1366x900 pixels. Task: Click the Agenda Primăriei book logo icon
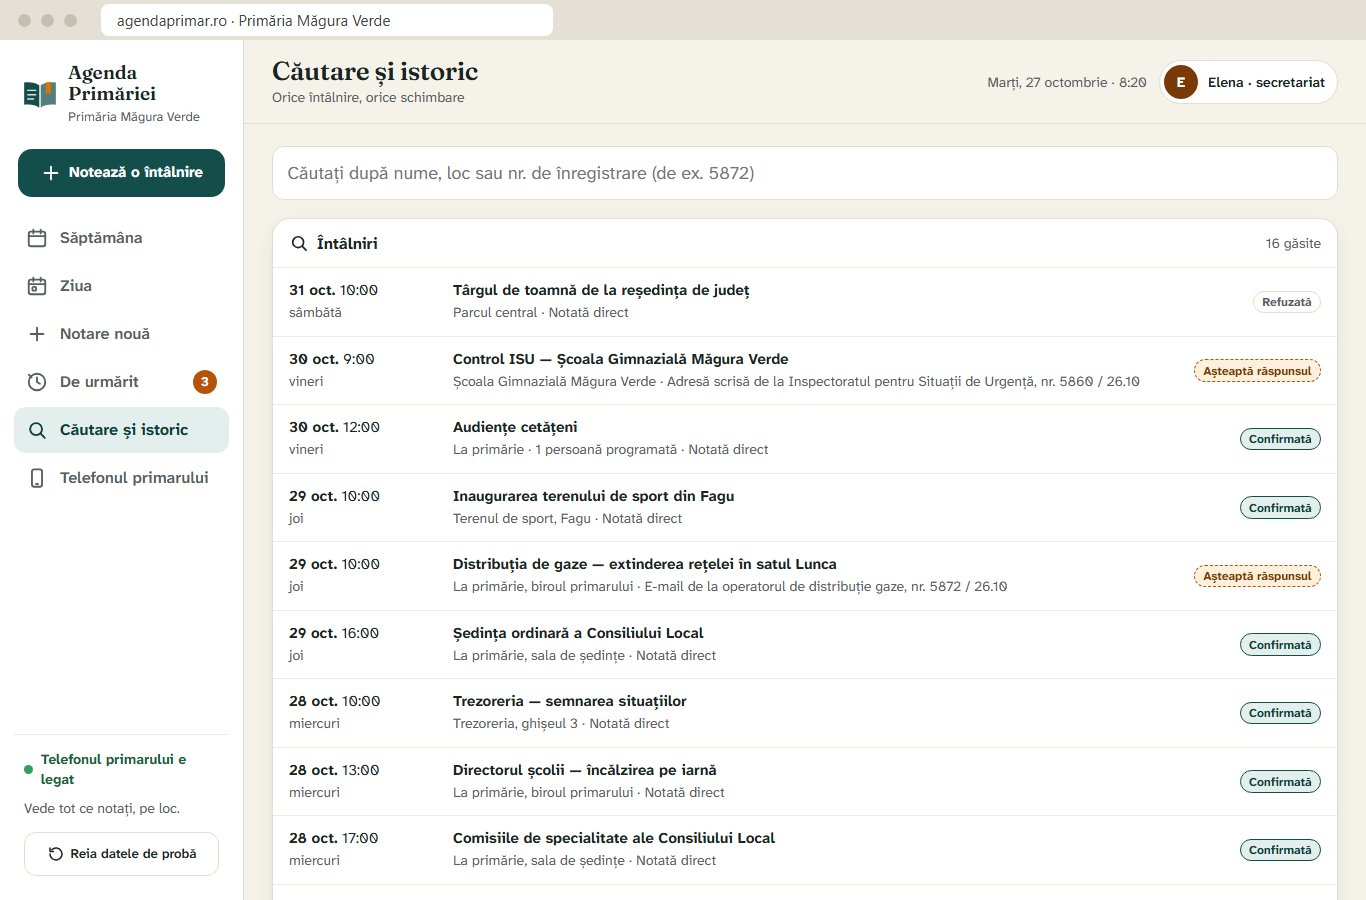[x=40, y=94]
